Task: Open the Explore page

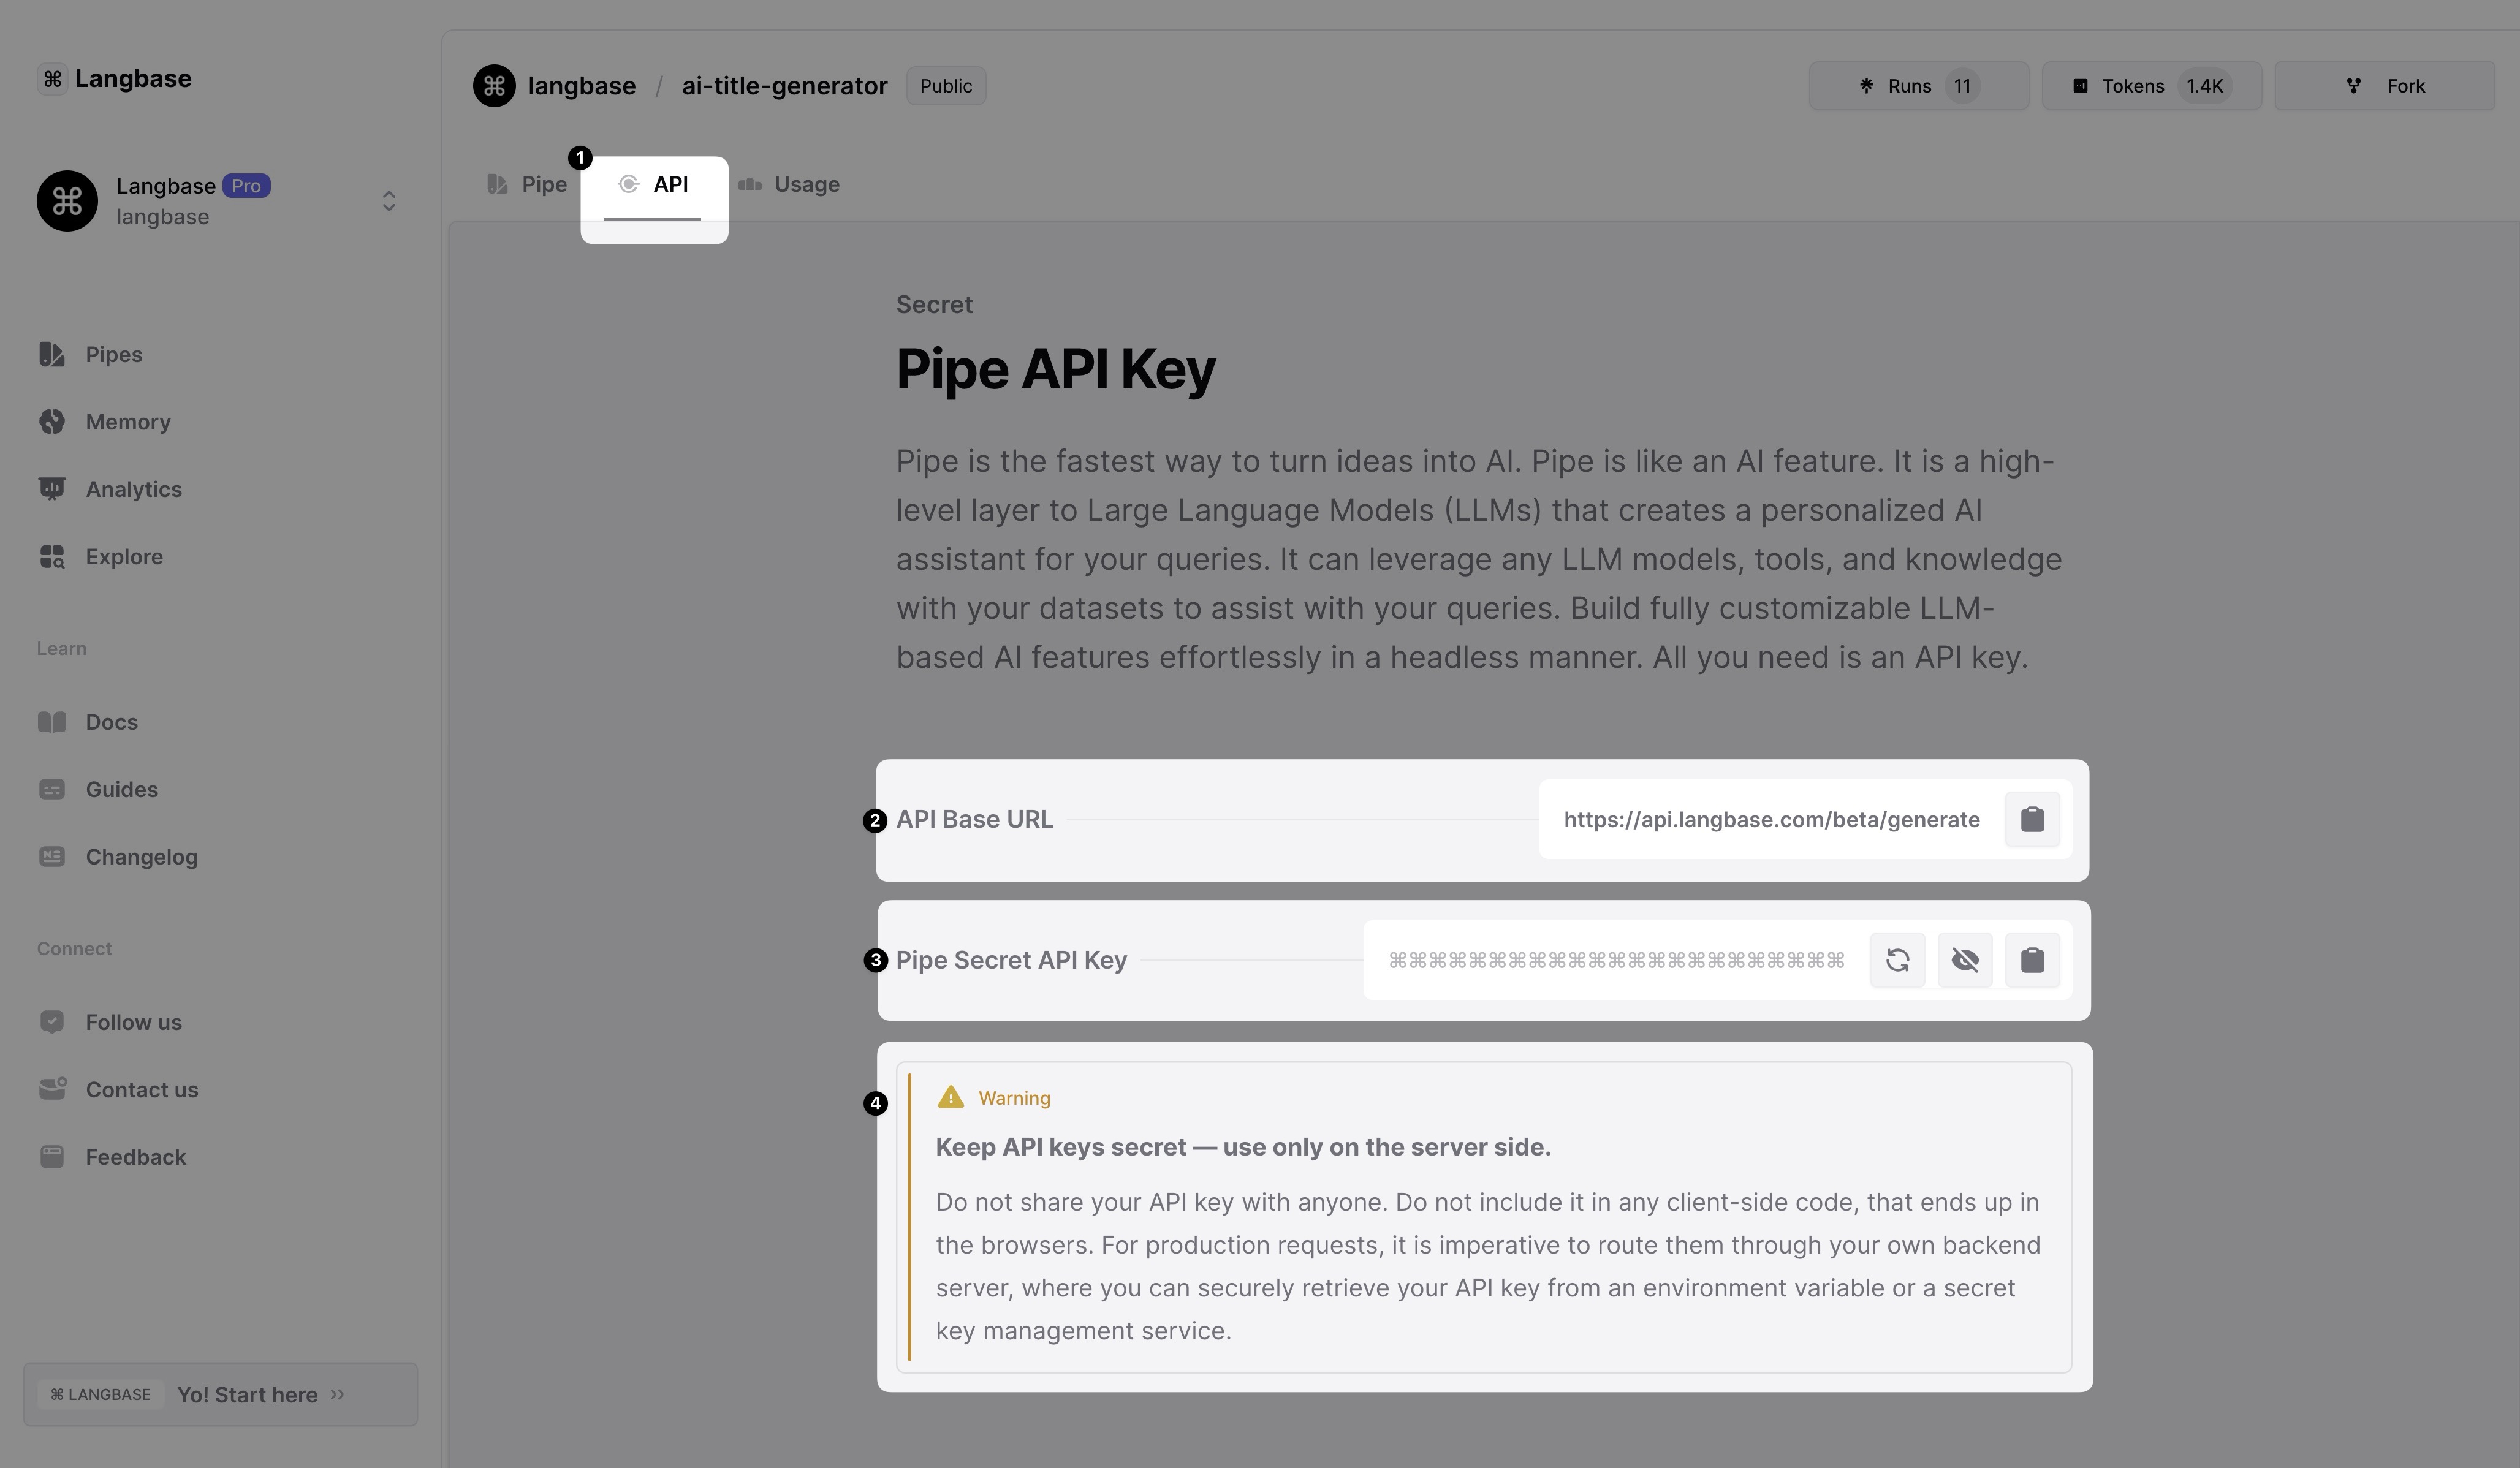Action: pos(123,557)
